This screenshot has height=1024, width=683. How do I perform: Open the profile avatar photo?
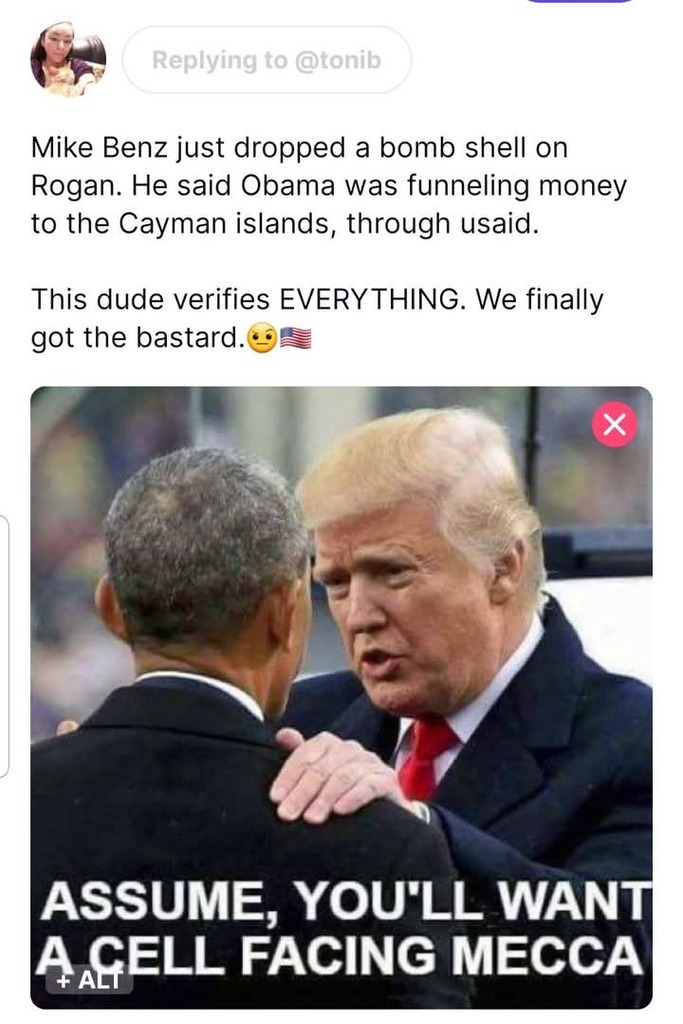pos(68,60)
